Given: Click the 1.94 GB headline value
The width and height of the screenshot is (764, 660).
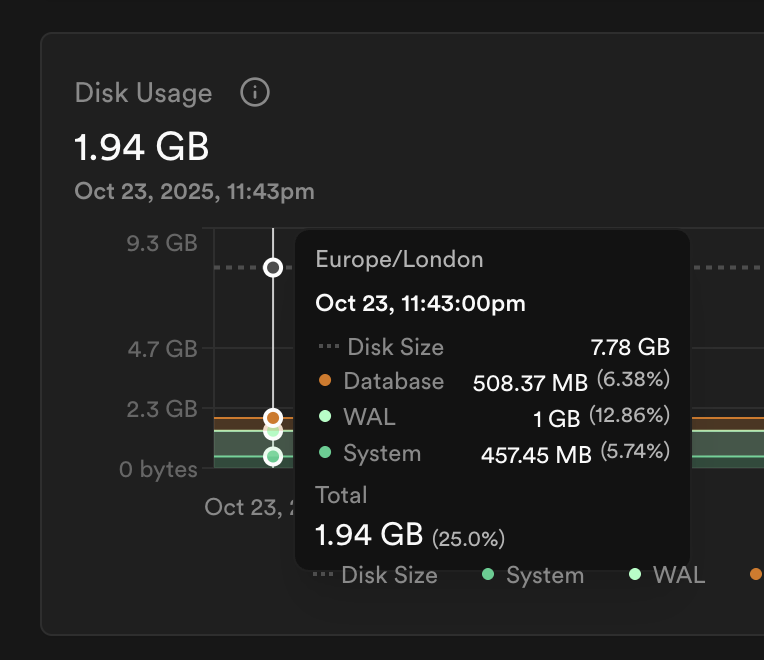Looking at the screenshot, I should coord(142,147).
